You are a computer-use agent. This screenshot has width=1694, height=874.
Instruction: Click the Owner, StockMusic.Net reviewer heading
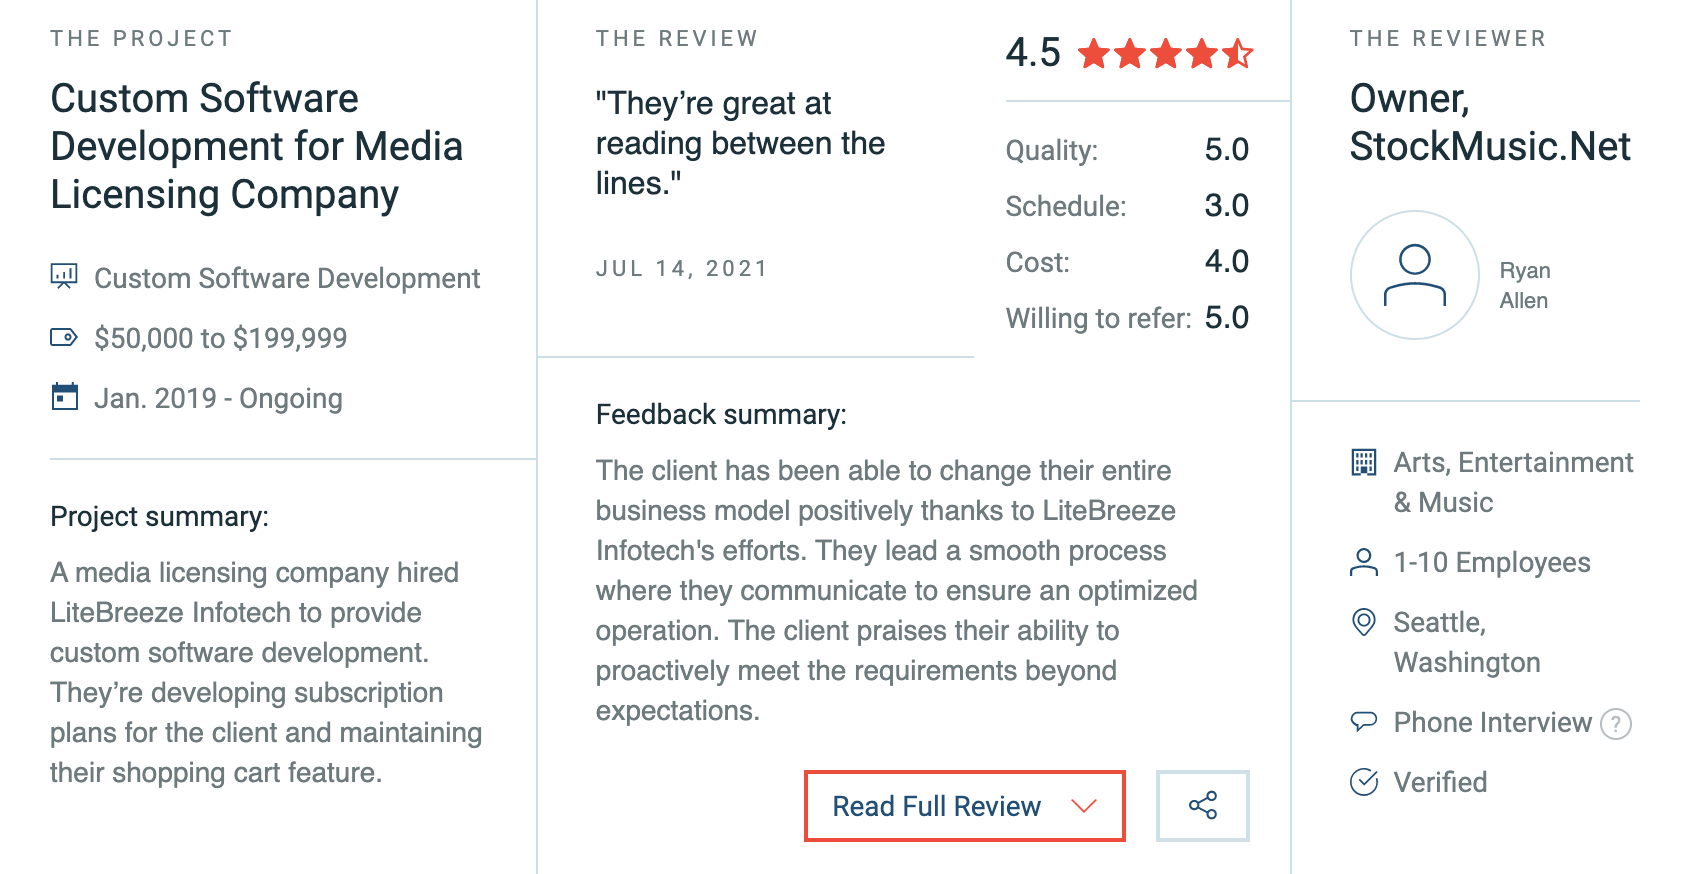[x=1490, y=123]
